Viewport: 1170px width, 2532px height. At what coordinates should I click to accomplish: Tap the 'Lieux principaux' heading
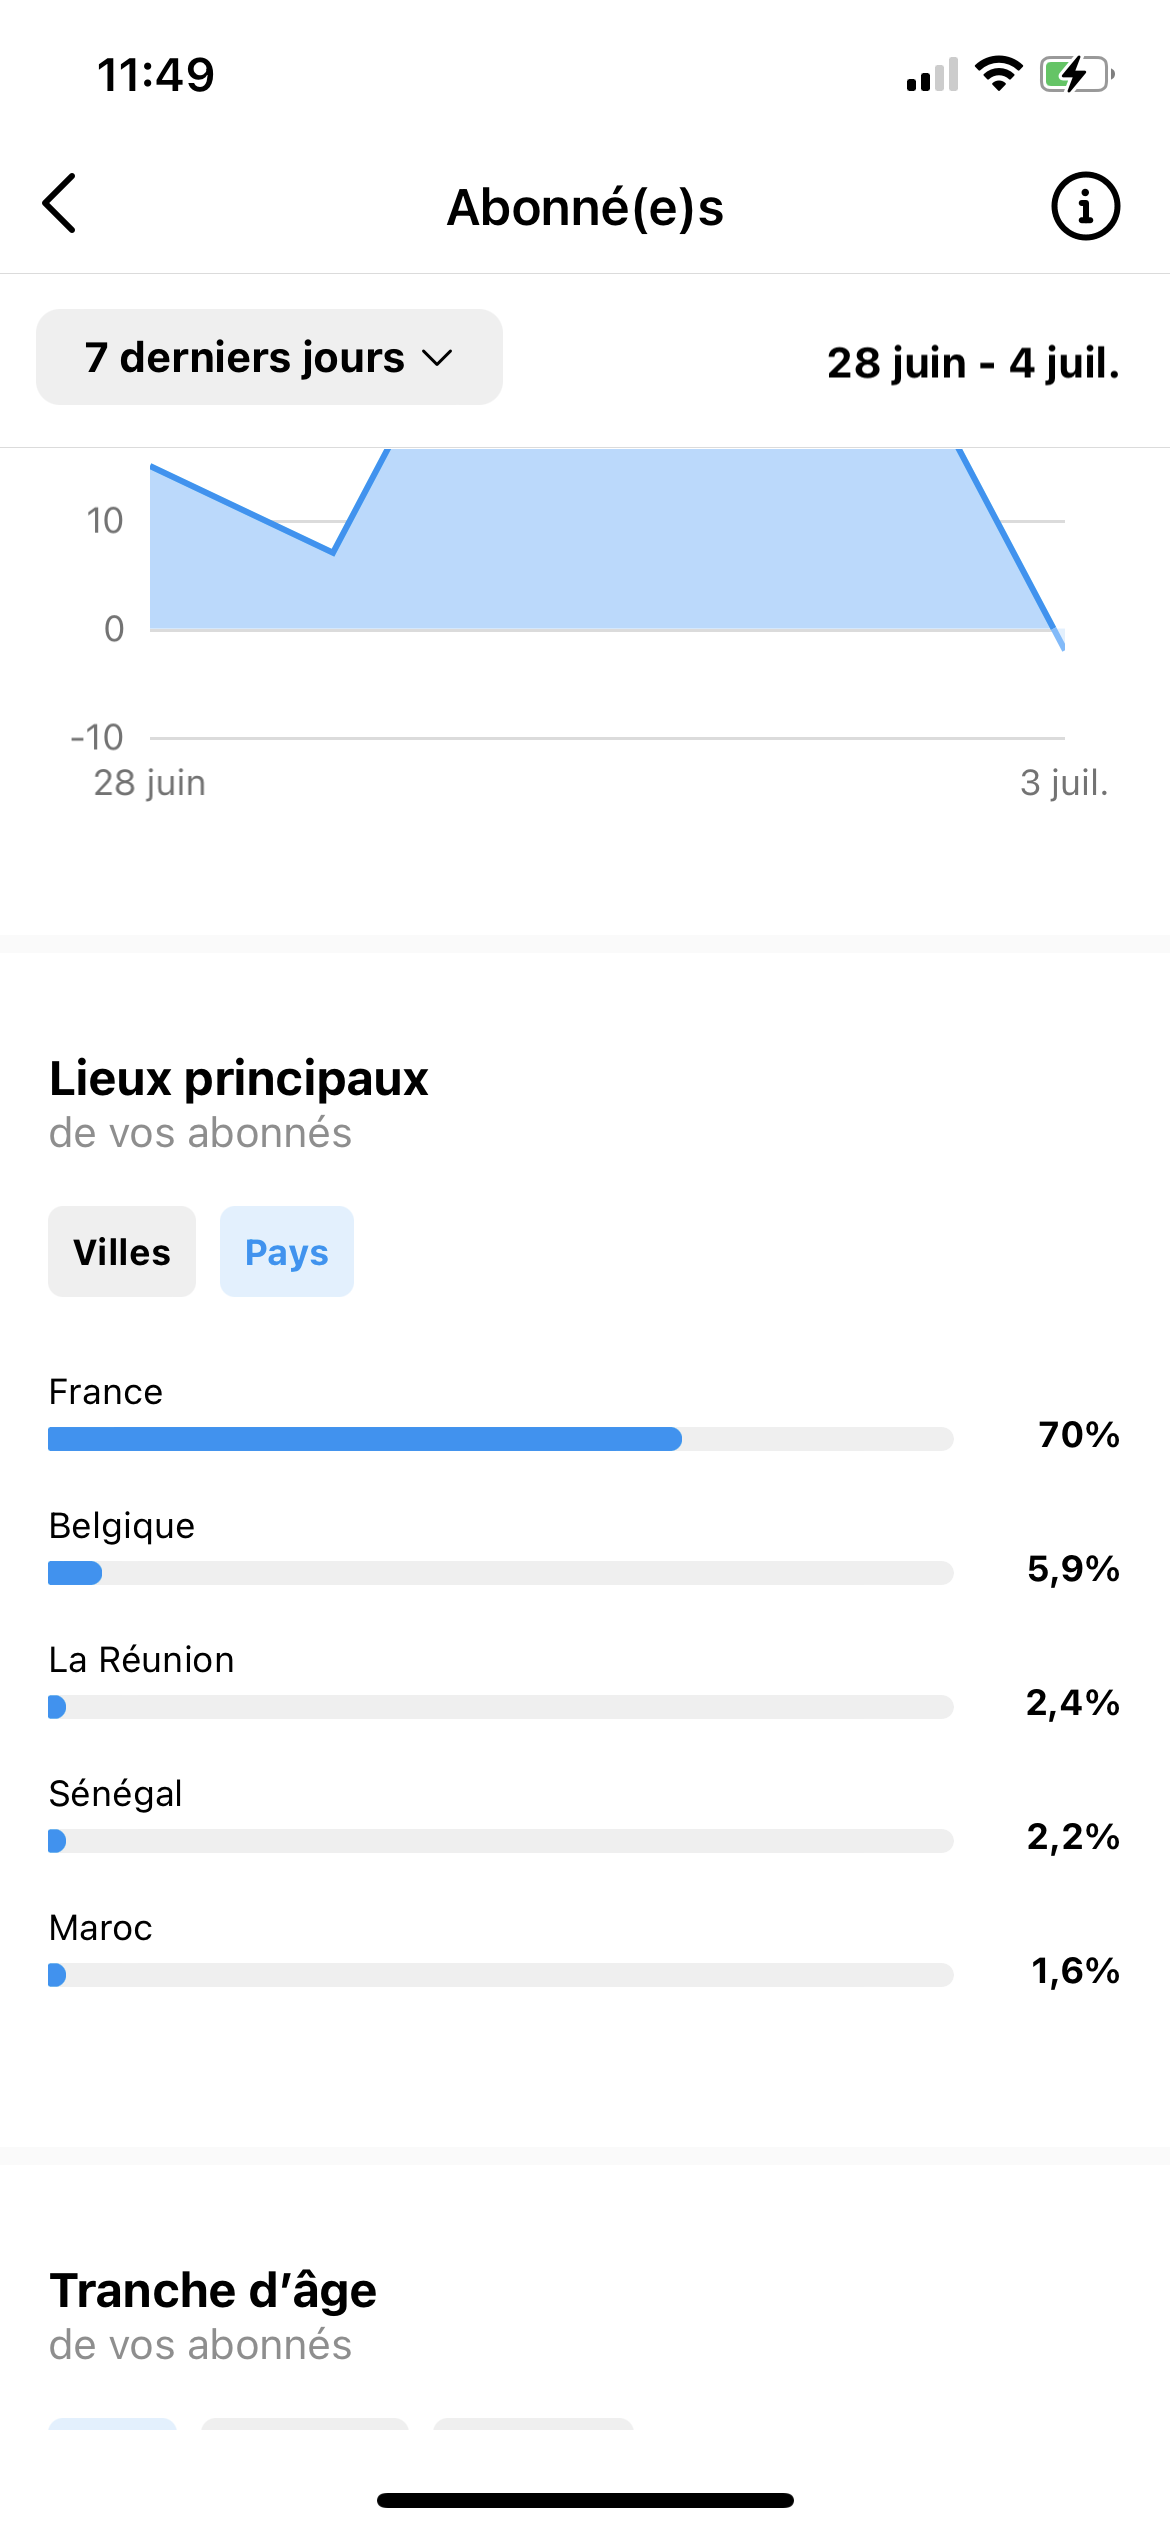[x=239, y=1079]
